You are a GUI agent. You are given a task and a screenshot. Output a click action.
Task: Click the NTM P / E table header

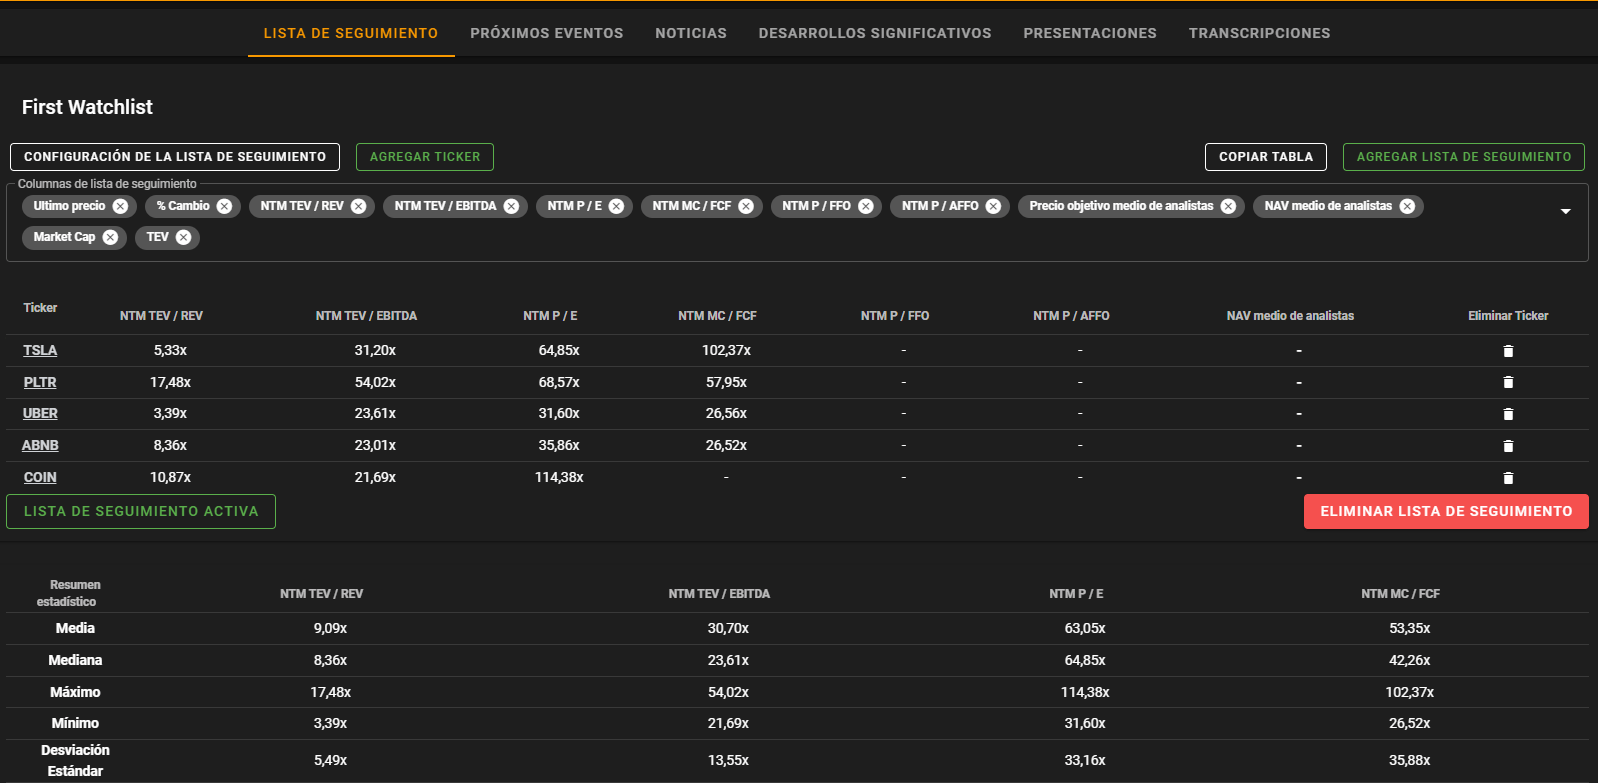click(550, 316)
